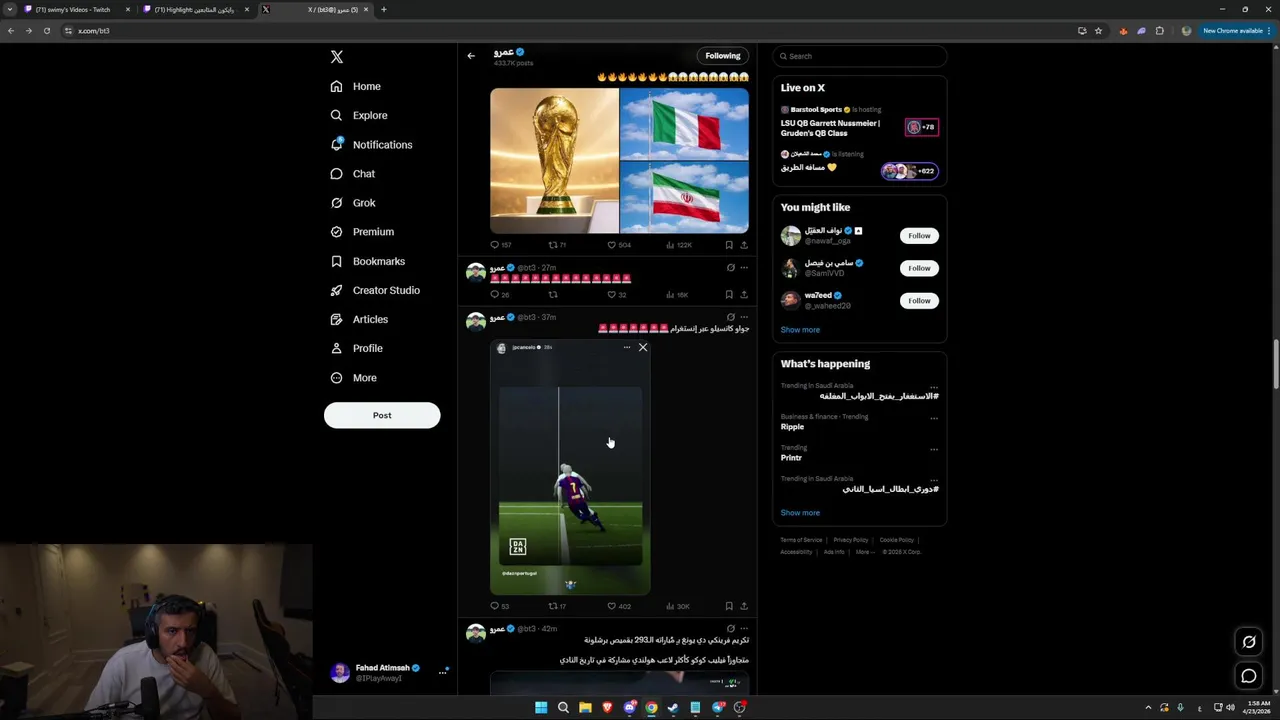Follow the @nawaf_oga account suggestion
Viewport: 1280px width, 720px height.
[919, 236]
